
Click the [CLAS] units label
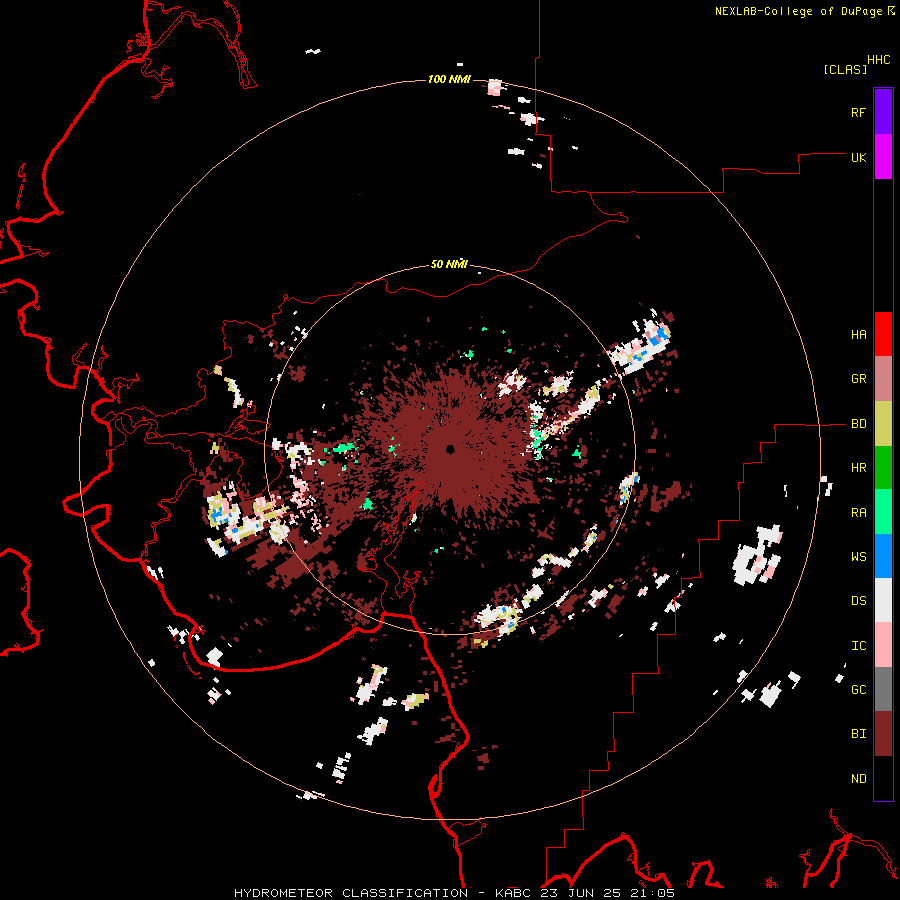(x=845, y=69)
